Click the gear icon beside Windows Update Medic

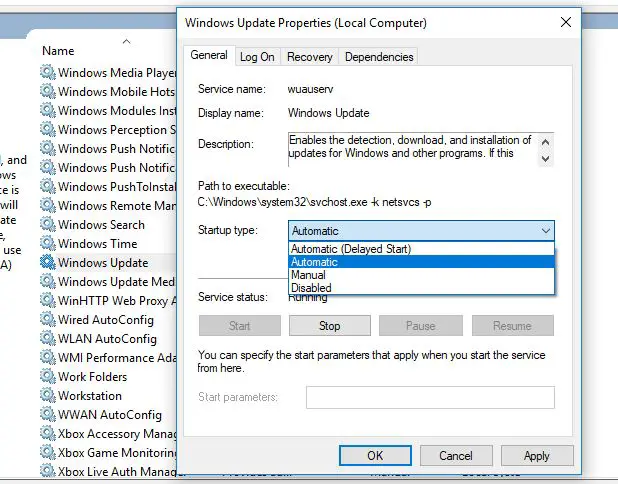click(x=48, y=281)
